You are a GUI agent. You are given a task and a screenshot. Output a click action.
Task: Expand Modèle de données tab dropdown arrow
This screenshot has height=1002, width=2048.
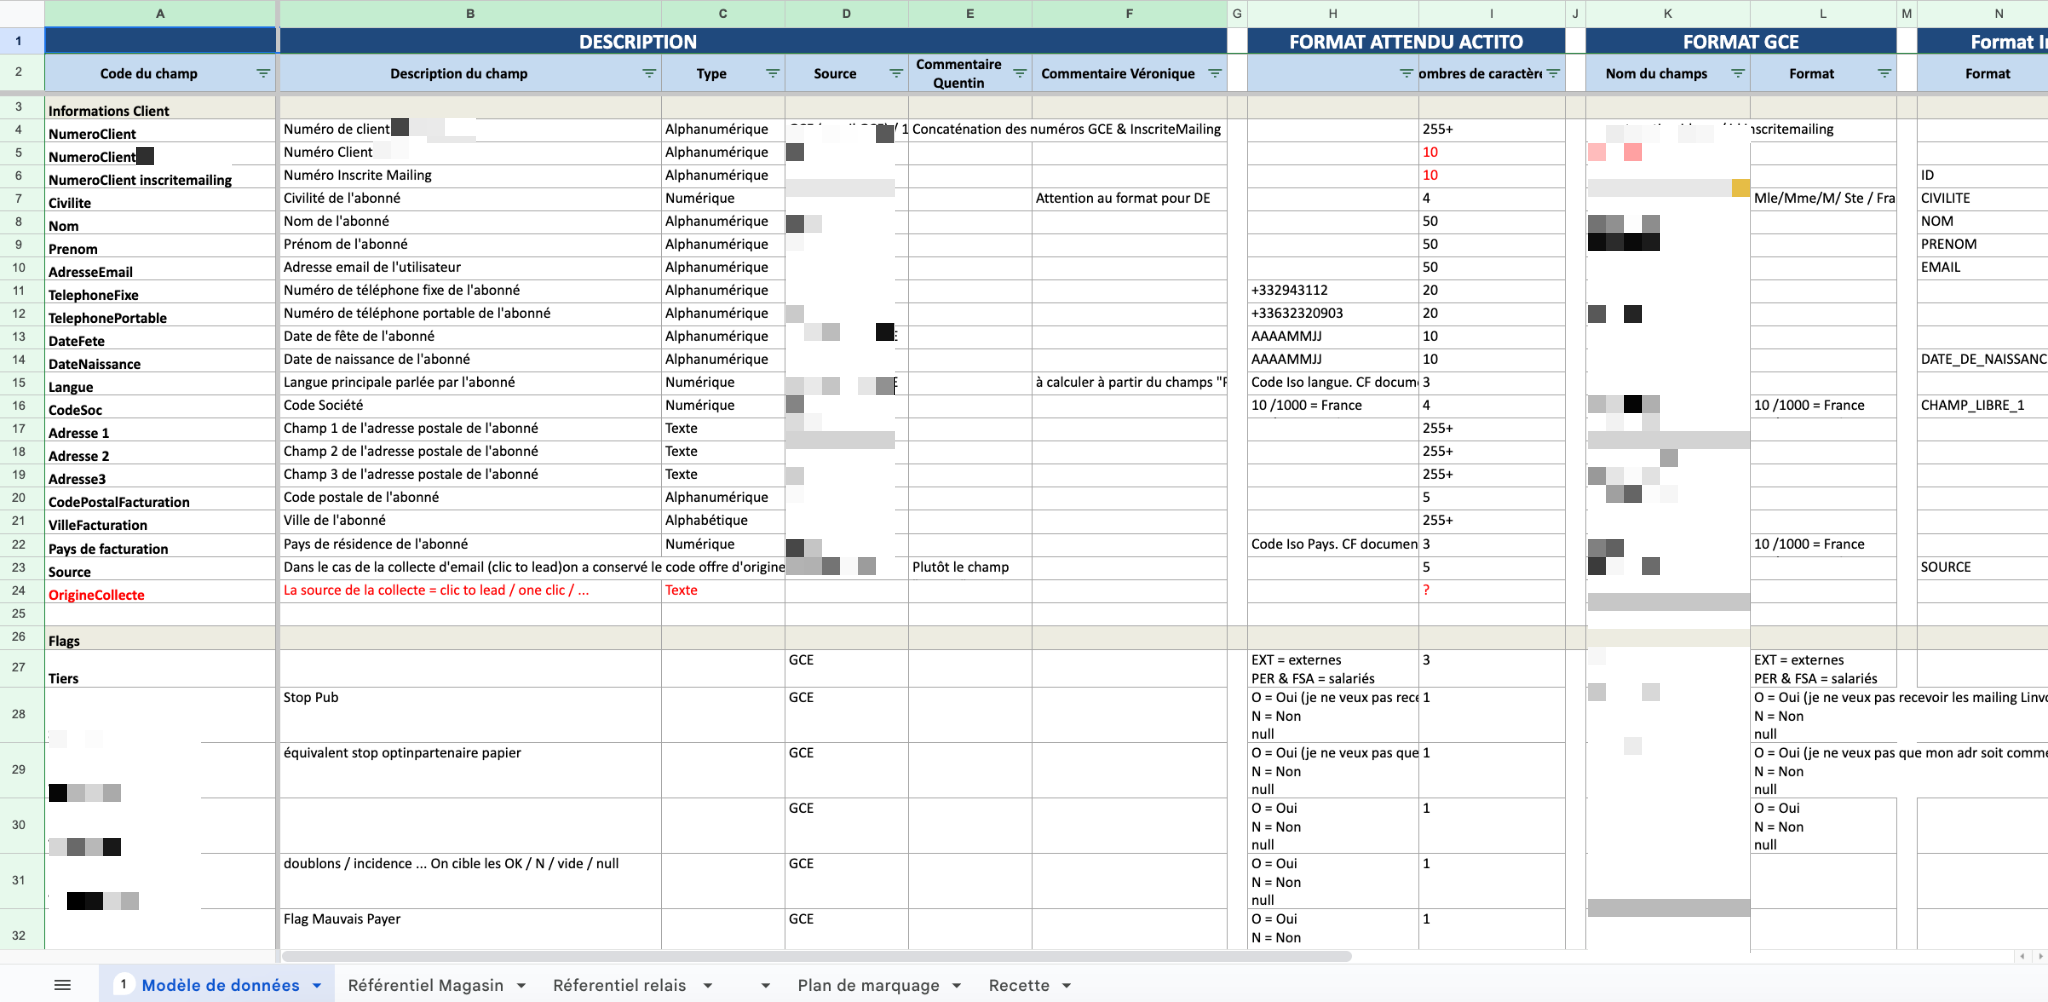pyautogui.click(x=317, y=986)
